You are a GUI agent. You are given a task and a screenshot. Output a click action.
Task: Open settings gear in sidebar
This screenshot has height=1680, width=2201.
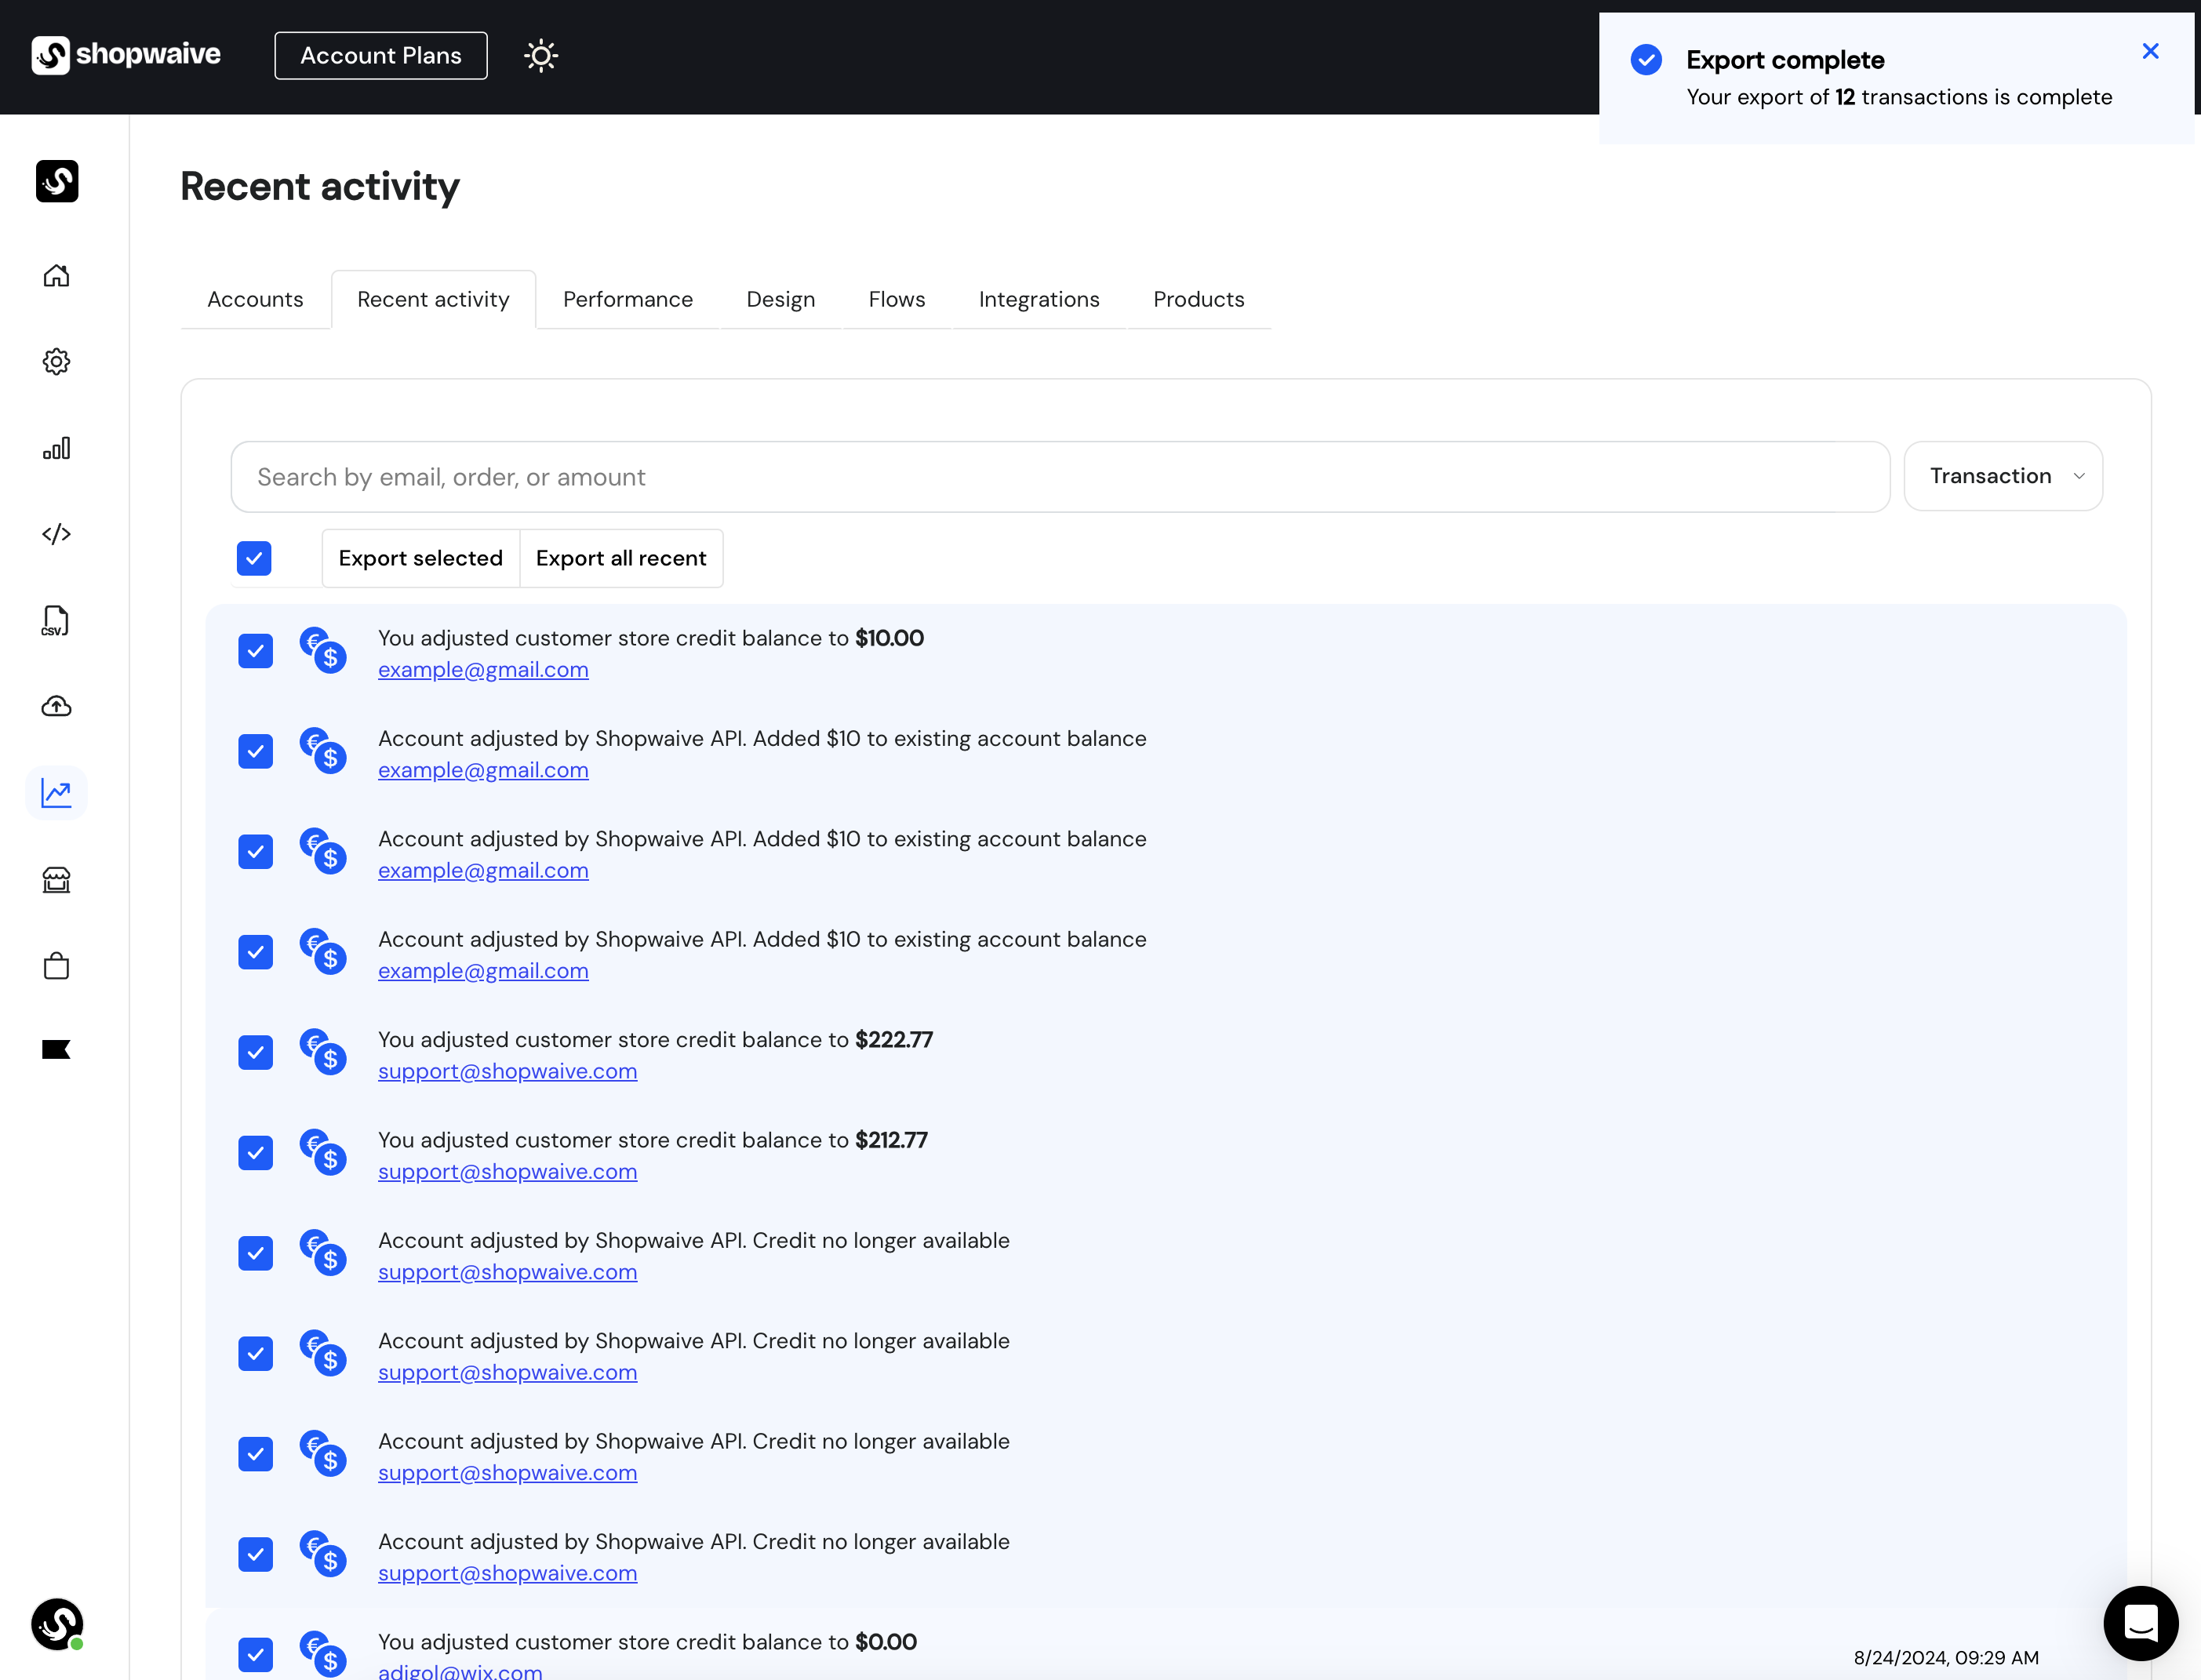[x=57, y=362]
